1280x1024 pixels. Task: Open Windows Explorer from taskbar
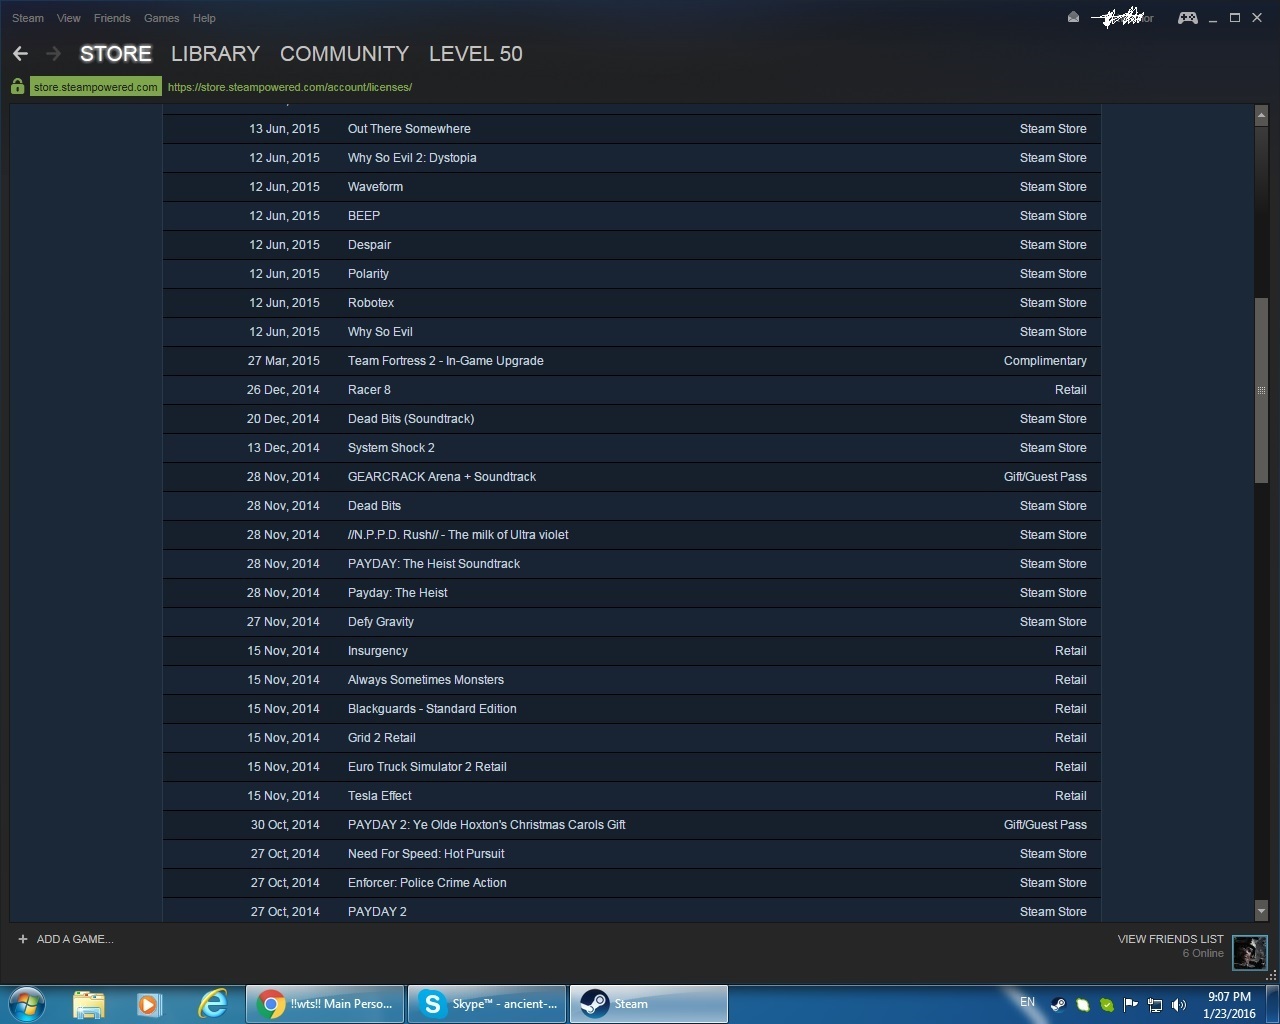coord(89,1004)
